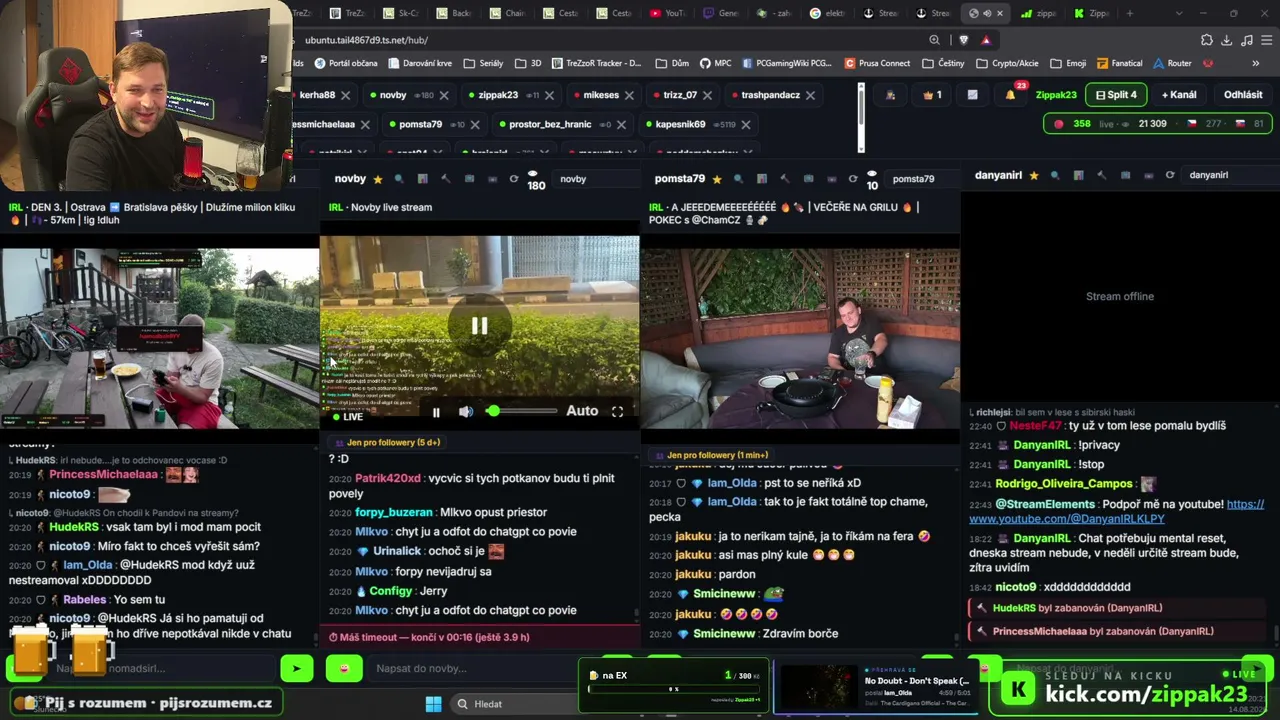Click the notification bell with badge 23
The width and height of the screenshot is (1280, 720).
[1010, 95]
